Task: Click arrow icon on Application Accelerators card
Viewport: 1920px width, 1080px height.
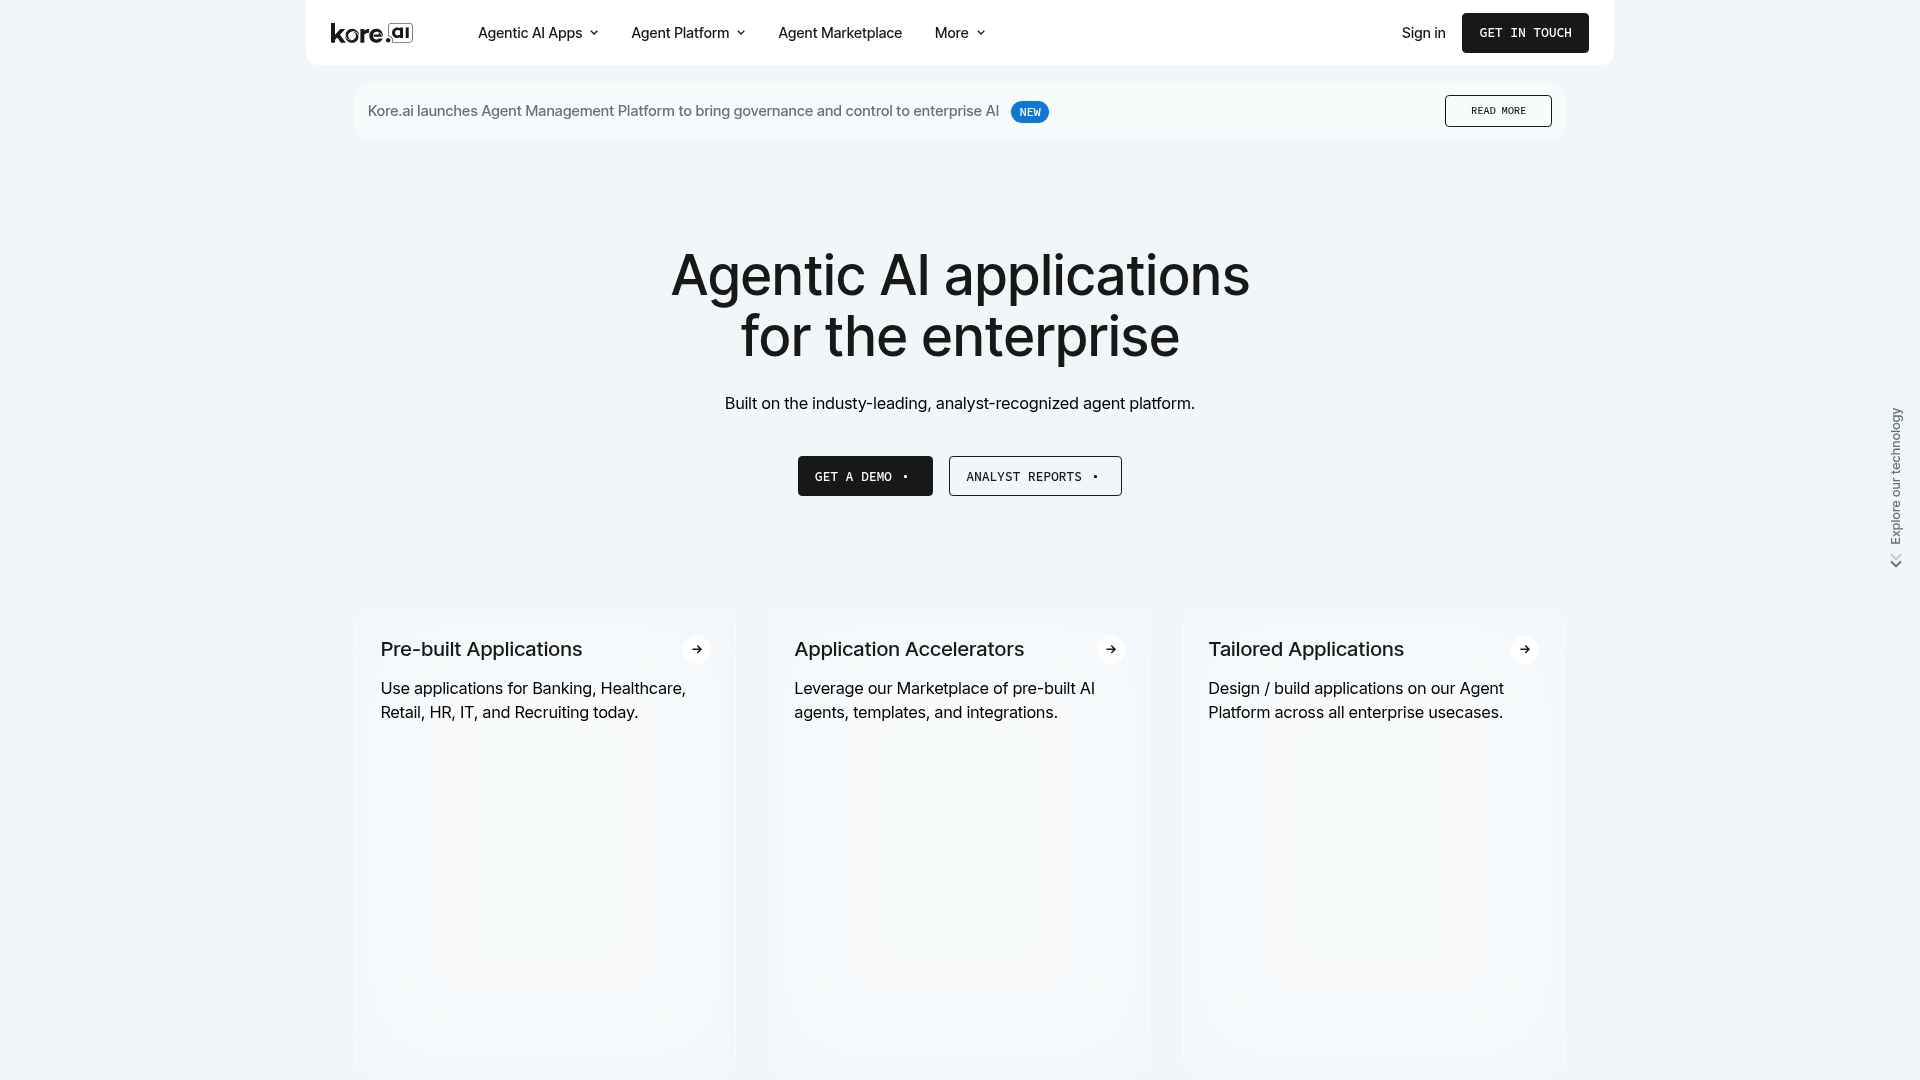Action: (1111, 650)
